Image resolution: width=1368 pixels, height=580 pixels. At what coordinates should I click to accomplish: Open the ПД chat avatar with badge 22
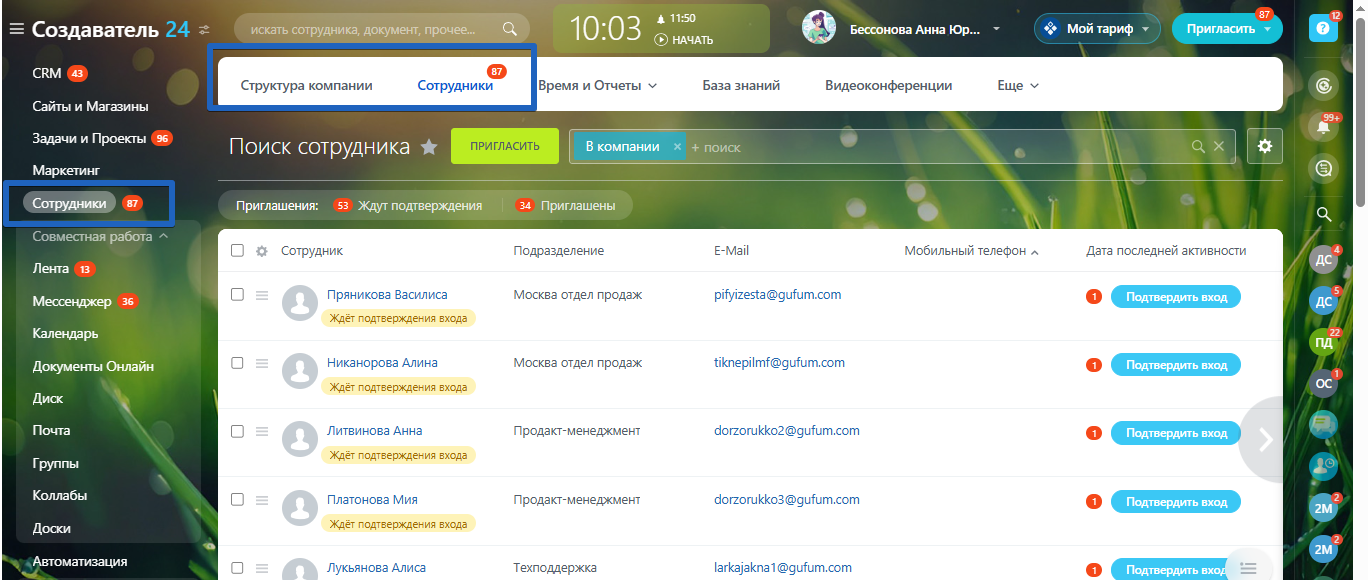[x=1323, y=342]
